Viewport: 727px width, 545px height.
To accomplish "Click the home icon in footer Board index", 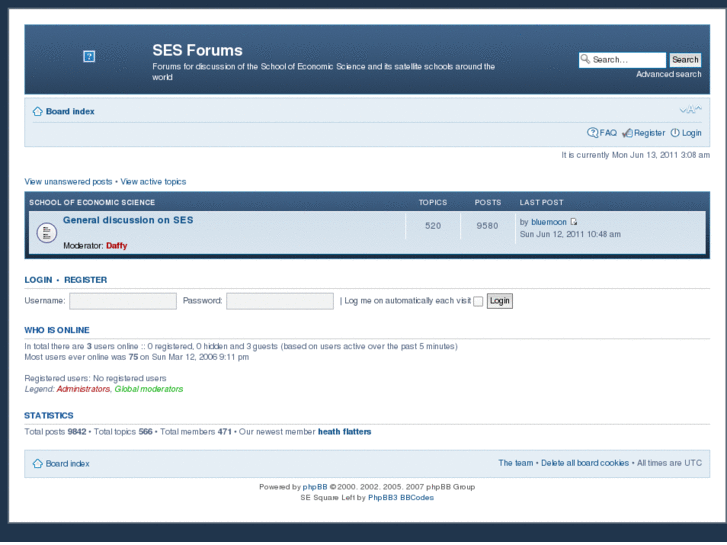I will click(38, 463).
